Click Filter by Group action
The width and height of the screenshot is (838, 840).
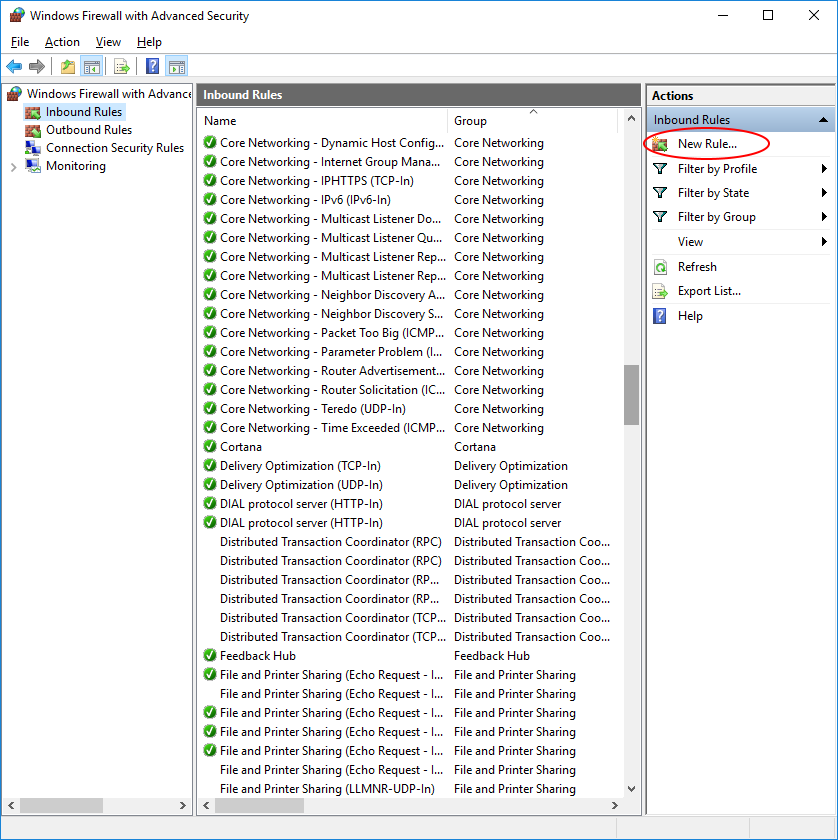click(717, 217)
